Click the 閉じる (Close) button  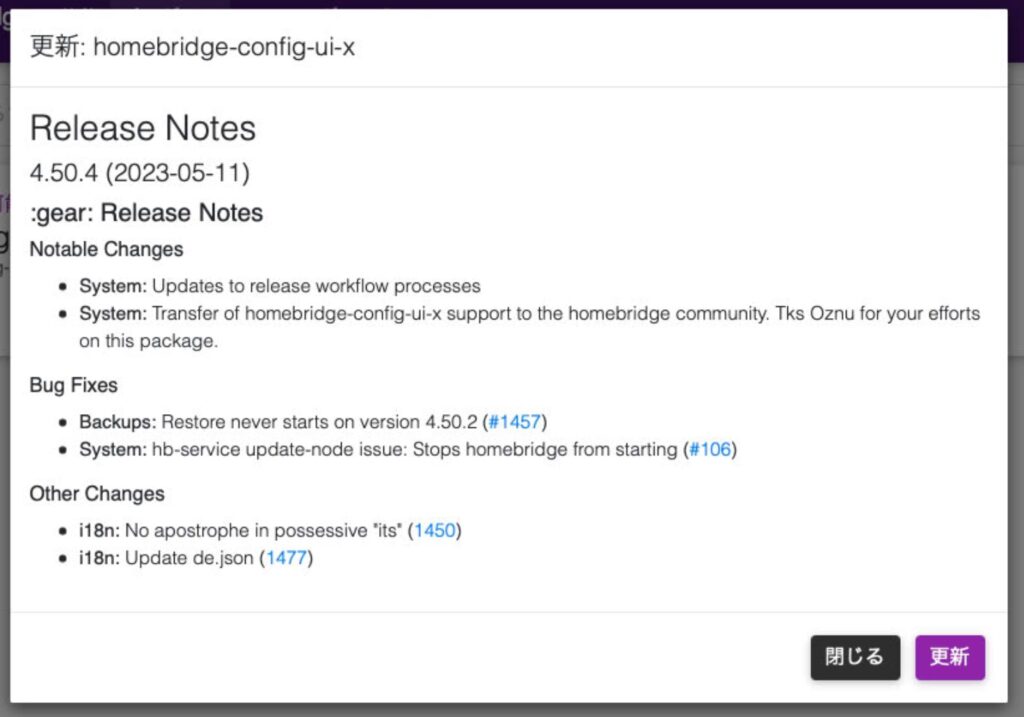tap(854, 657)
